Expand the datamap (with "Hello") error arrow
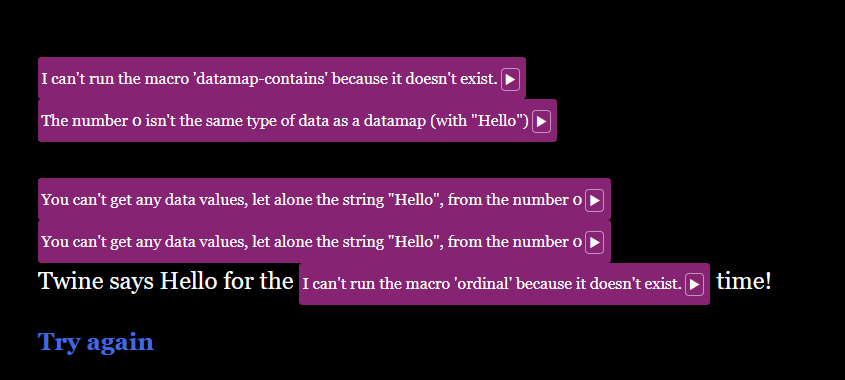Image resolution: width=845 pixels, height=380 pixels. [x=541, y=121]
